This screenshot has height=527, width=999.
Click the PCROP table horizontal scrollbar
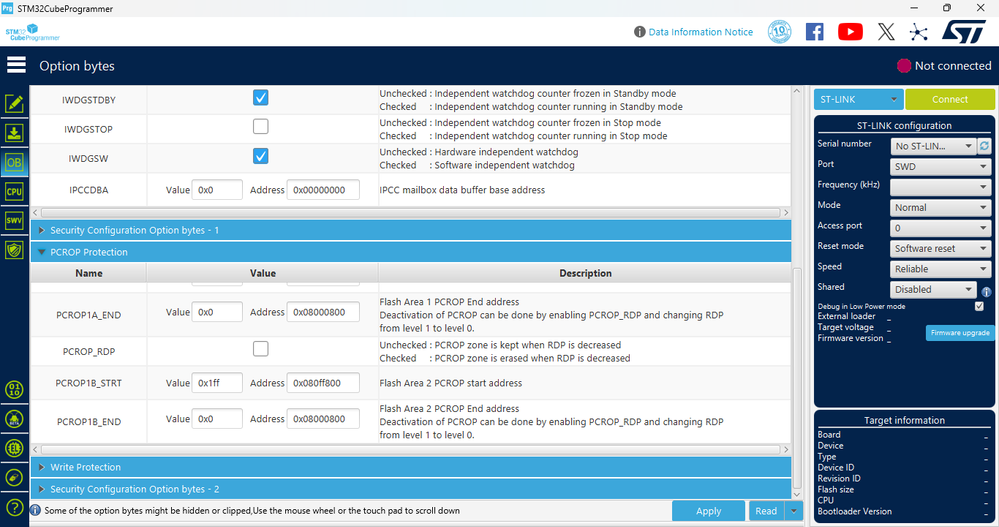pyautogui.click(x=411, y=449)
